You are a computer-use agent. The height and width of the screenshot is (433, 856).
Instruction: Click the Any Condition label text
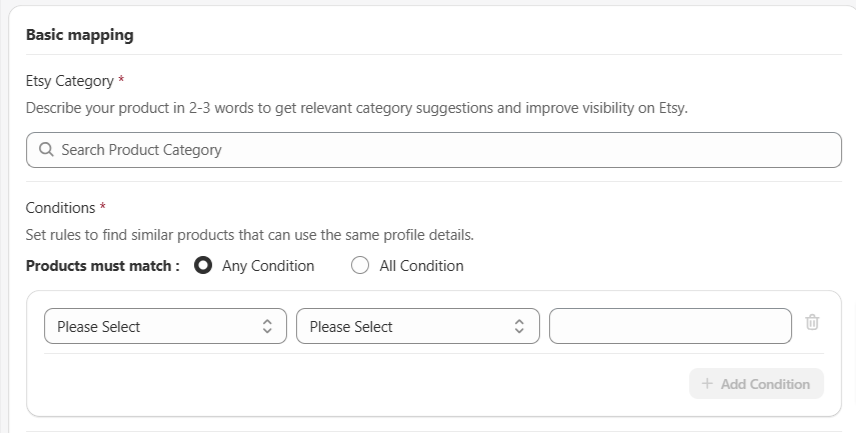coord(268,266)
